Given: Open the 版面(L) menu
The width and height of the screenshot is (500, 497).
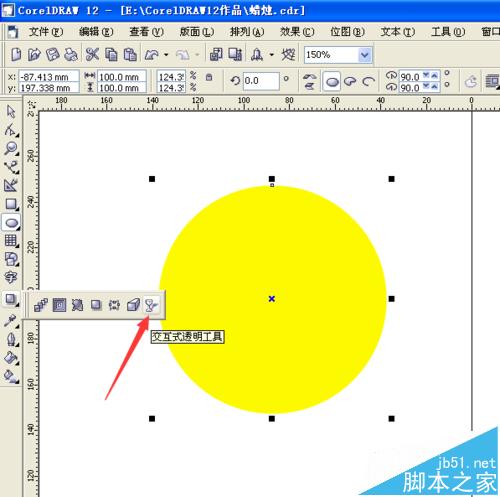Looking at the screenshot, I should coord(197,32).
